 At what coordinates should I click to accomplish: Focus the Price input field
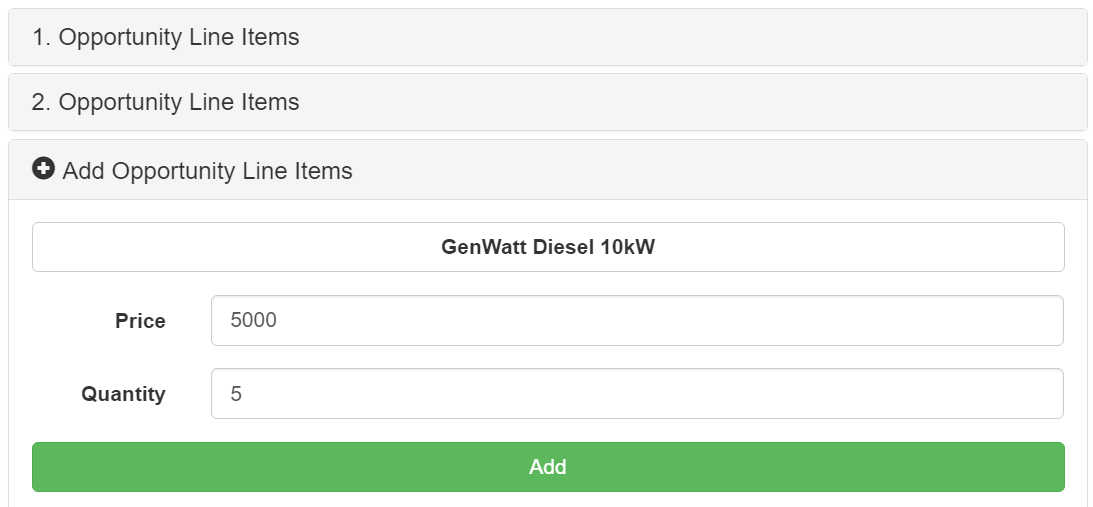coord(637,320)
